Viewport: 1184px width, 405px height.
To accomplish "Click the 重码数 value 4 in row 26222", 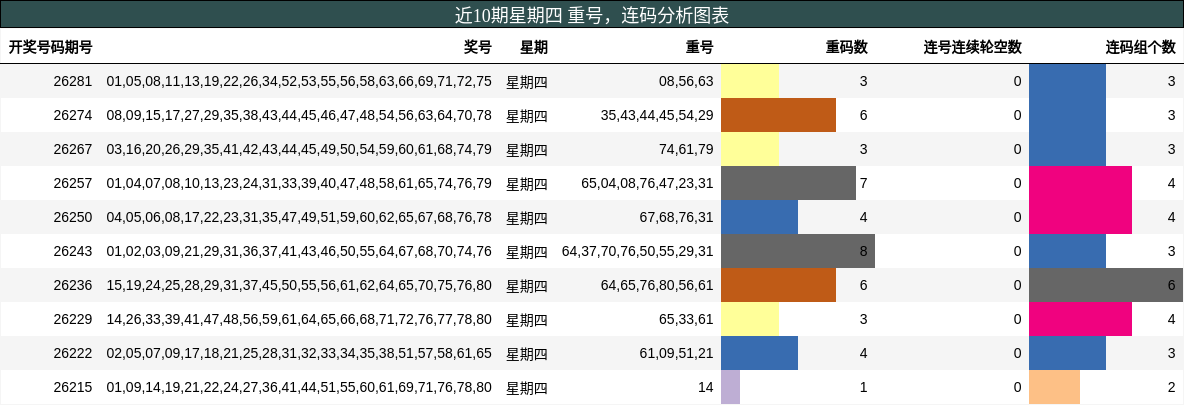I will [x=864, y=353].
